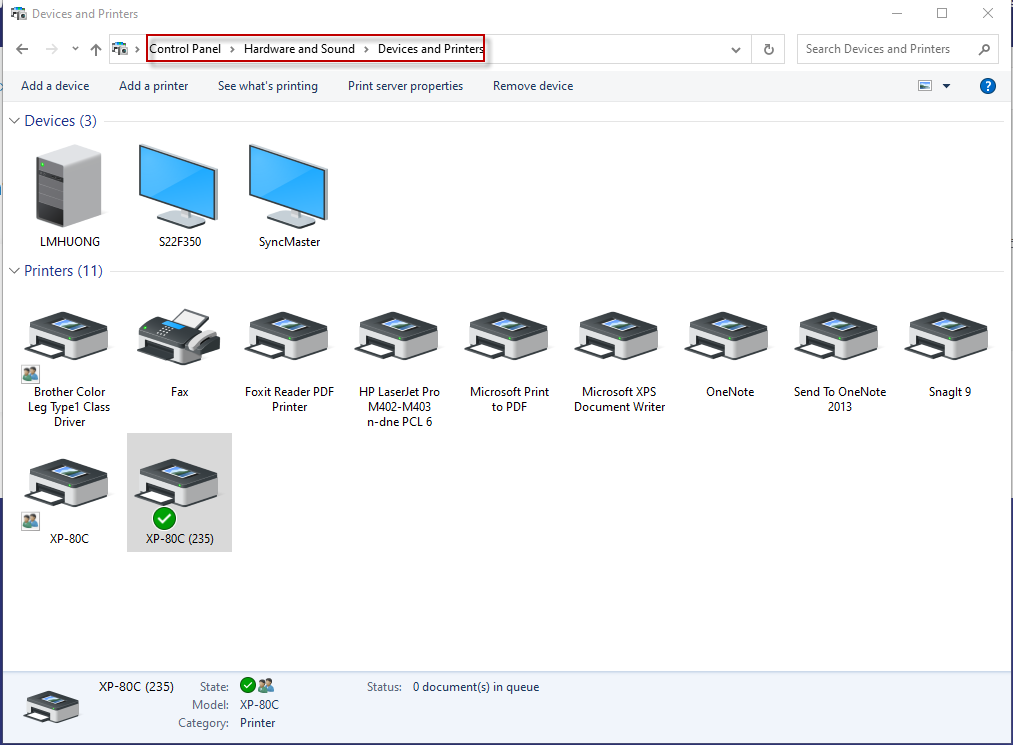Screen dimensions: 1013x745
Task: Select the shared XP-80C printer icon
Action: [69, 483]
